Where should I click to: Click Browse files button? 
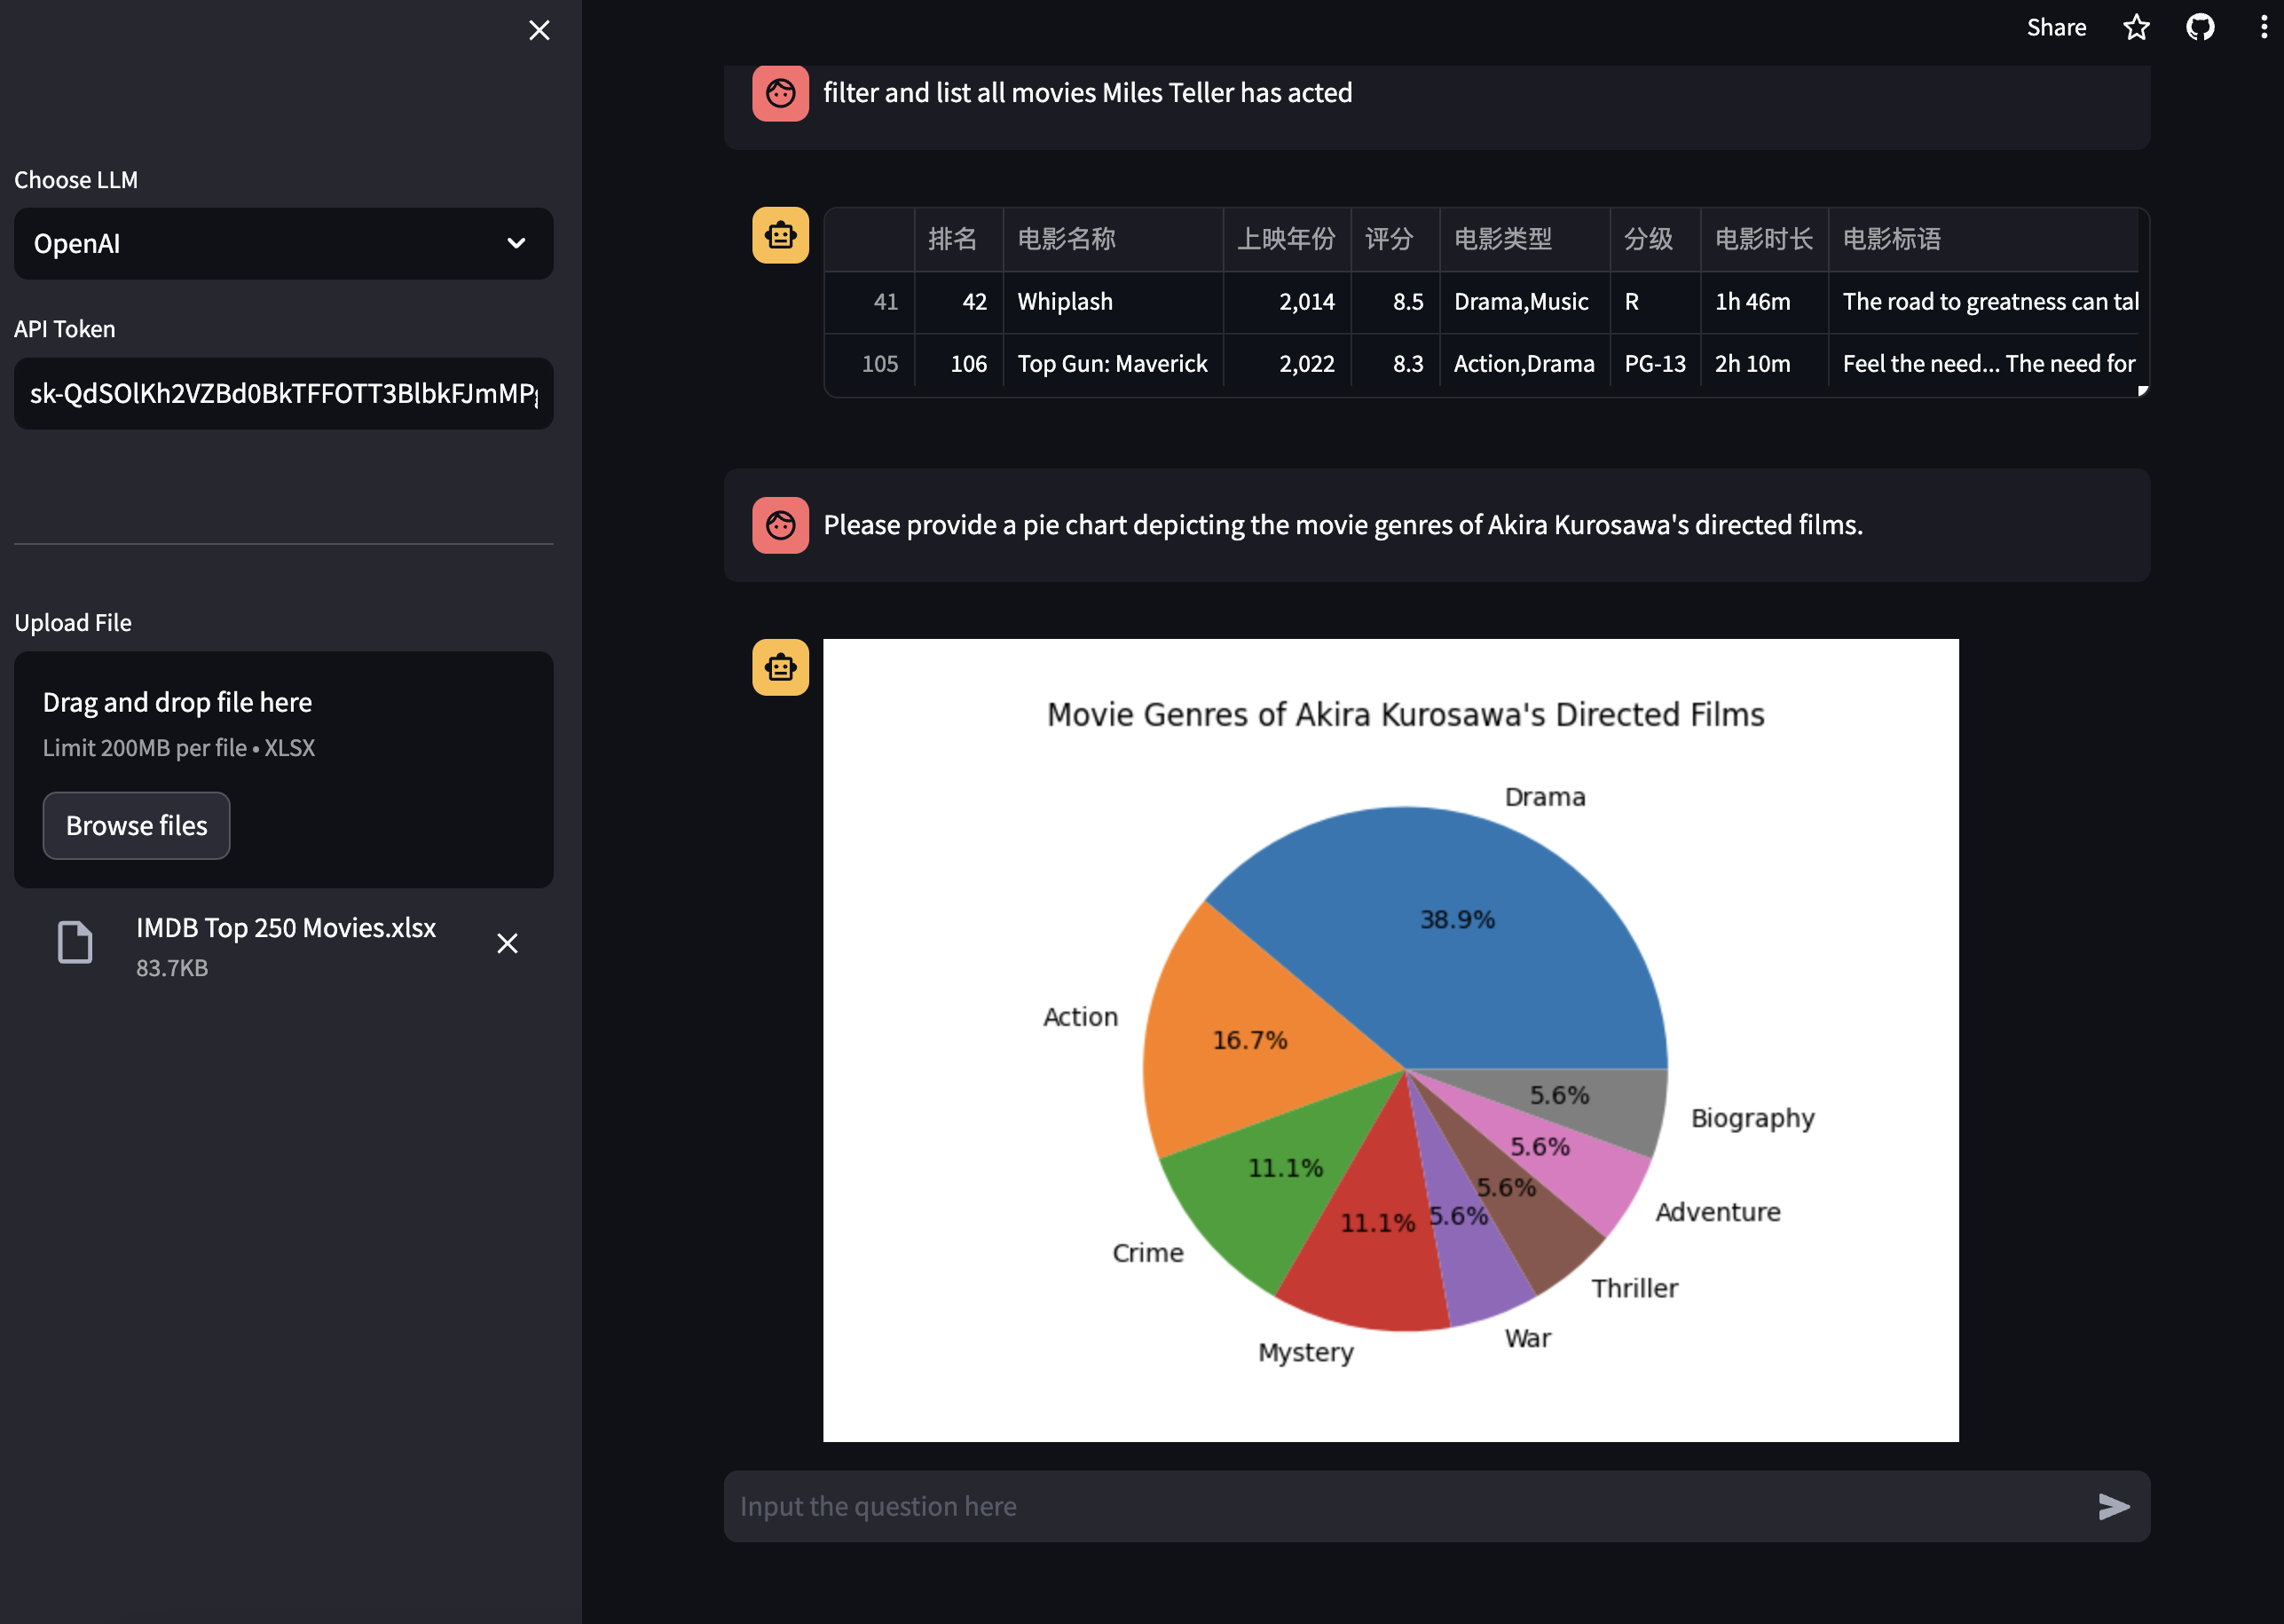coord(136,825)
